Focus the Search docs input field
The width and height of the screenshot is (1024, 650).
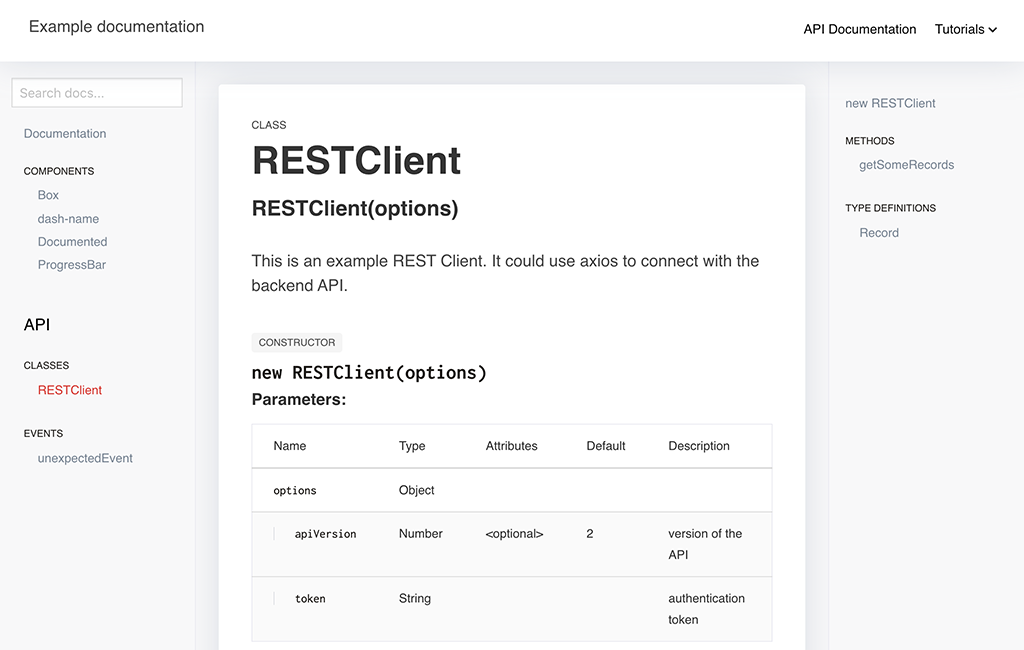point(97,93)
